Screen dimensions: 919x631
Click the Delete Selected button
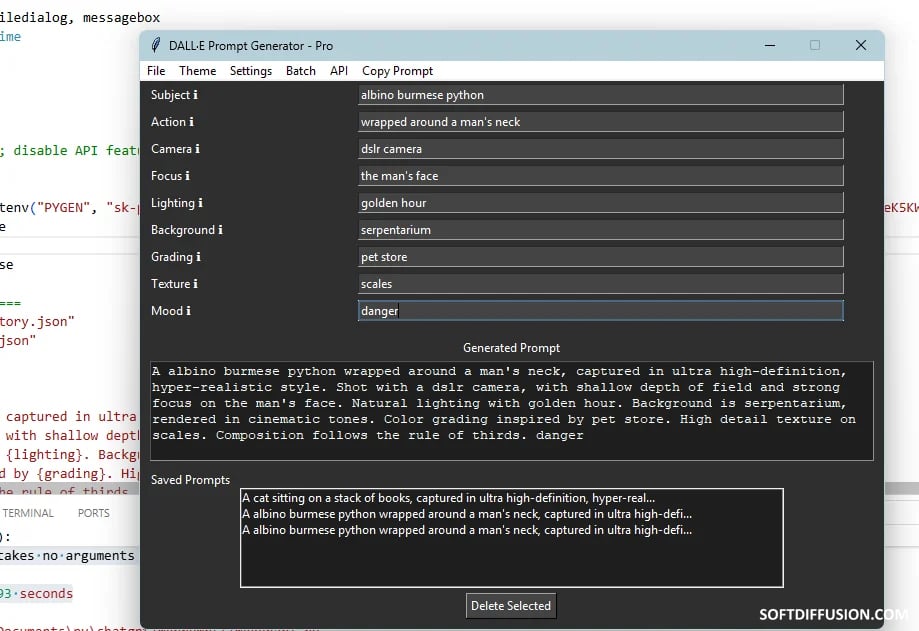[x=511, y=606]
